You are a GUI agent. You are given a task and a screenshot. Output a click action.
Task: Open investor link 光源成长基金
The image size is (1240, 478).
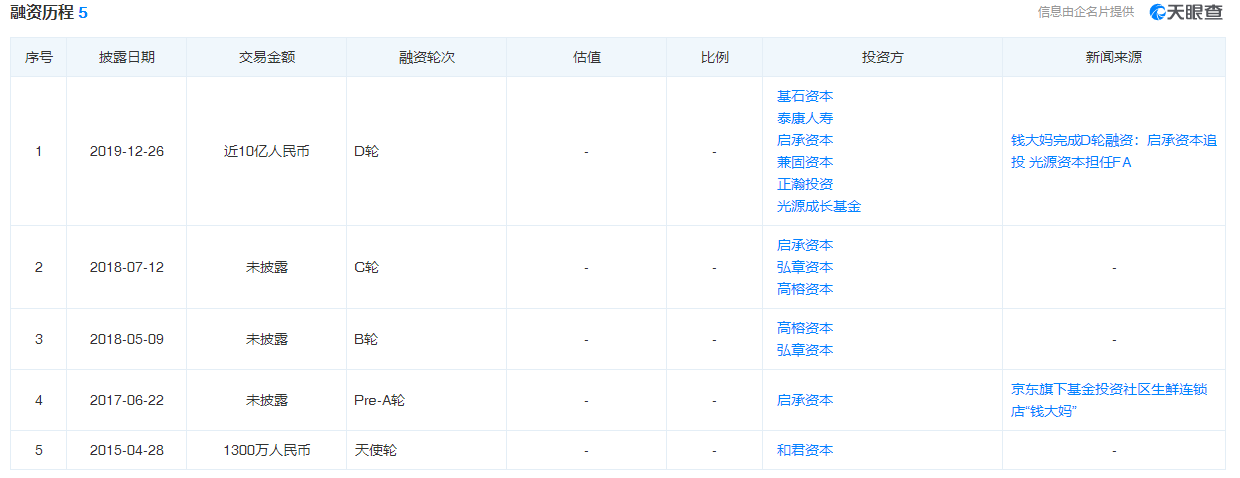click(819, 206)
